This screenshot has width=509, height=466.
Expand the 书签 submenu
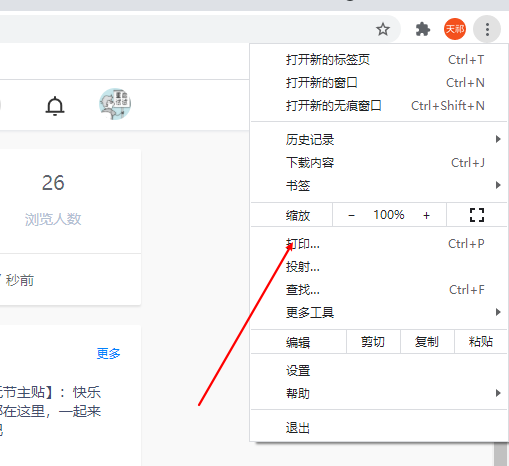click(x=379, y=185)
